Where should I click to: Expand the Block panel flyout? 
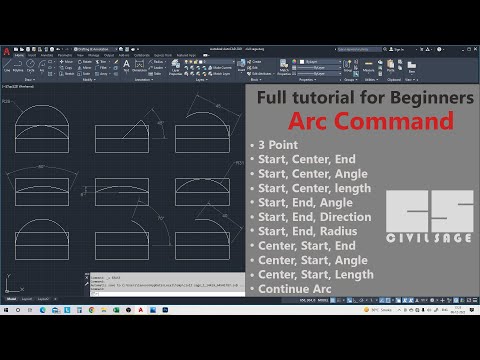[x=256, y=80]
